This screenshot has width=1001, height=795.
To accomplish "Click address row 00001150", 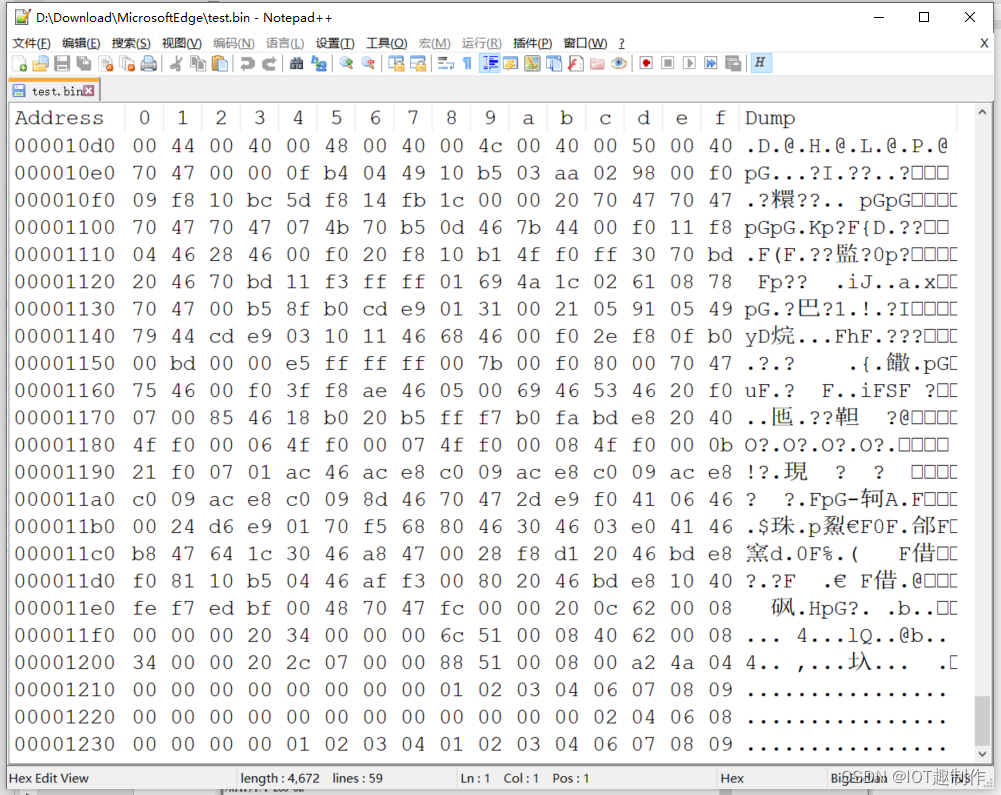I will (x=64, y=363).
